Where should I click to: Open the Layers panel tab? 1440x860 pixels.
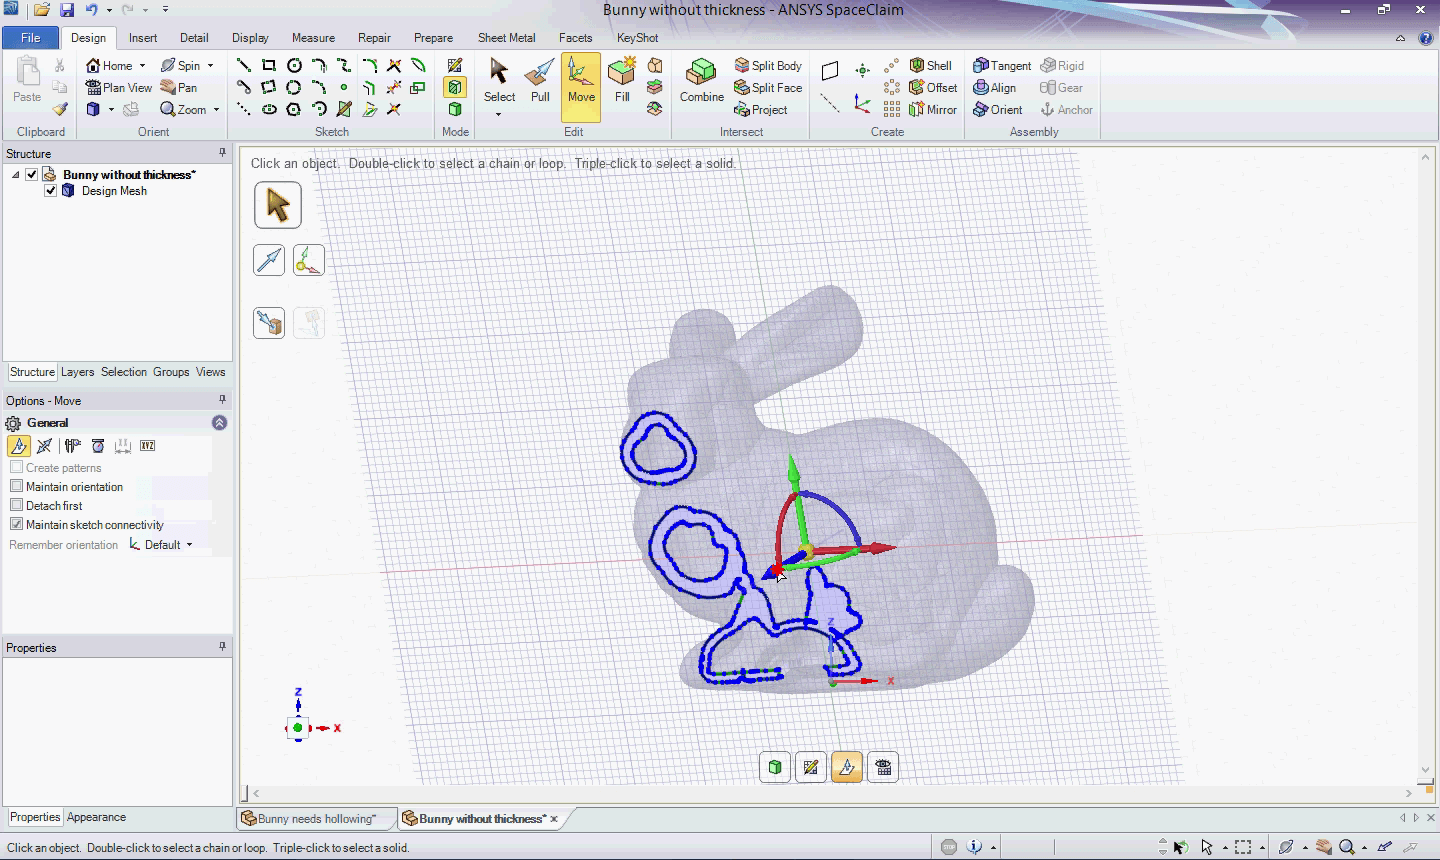coord(77,372)
